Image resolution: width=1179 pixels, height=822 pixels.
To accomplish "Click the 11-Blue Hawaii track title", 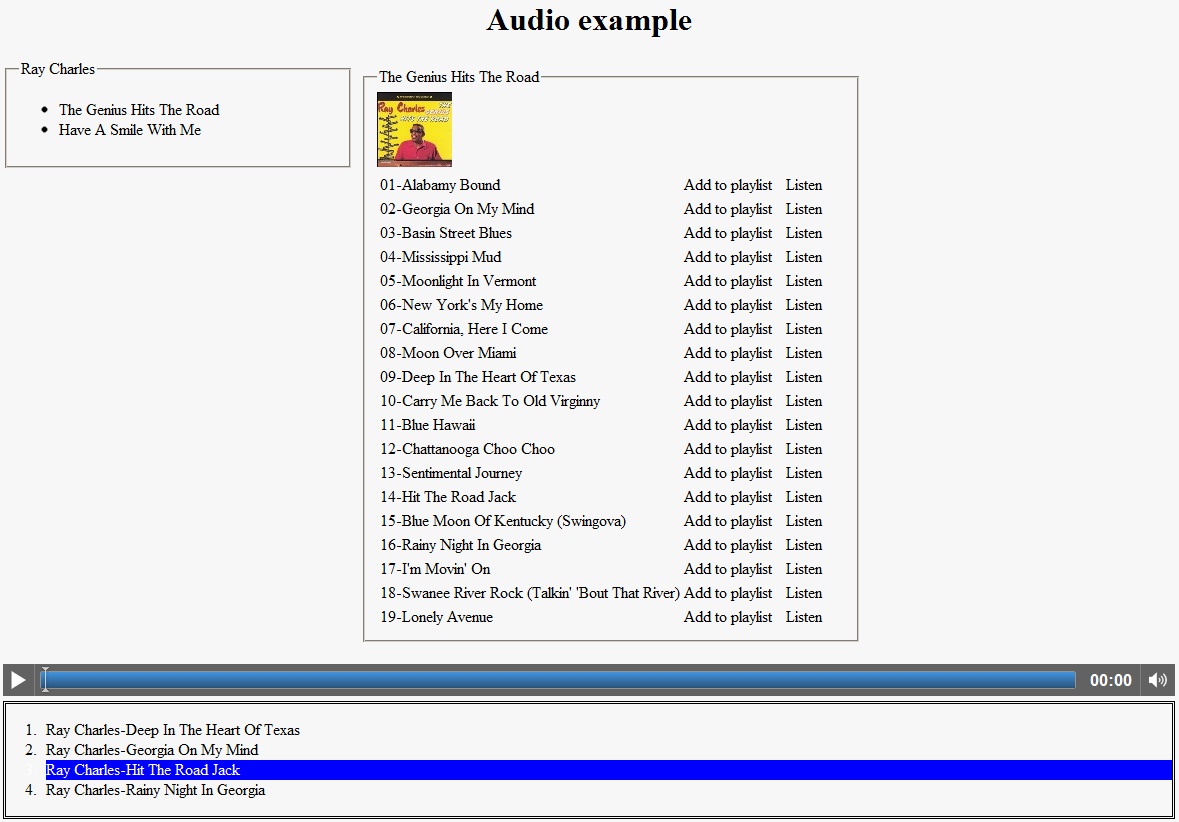I will tap(427, 426).
